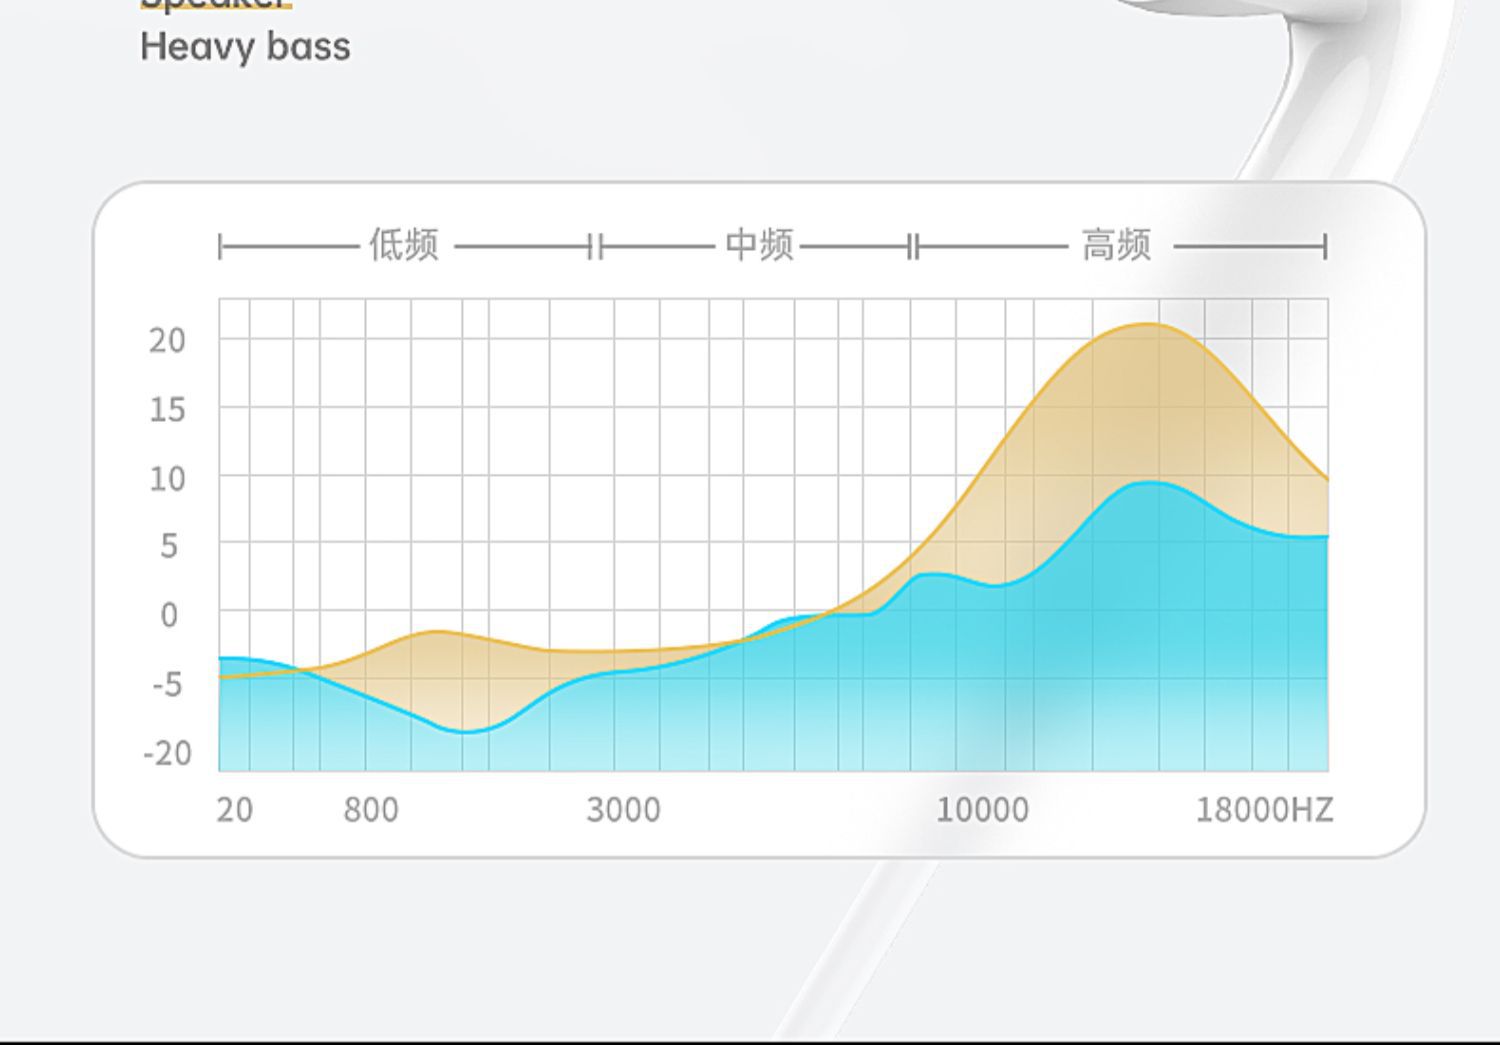Click the 0 value on the vertical axis

click(169, 615)
